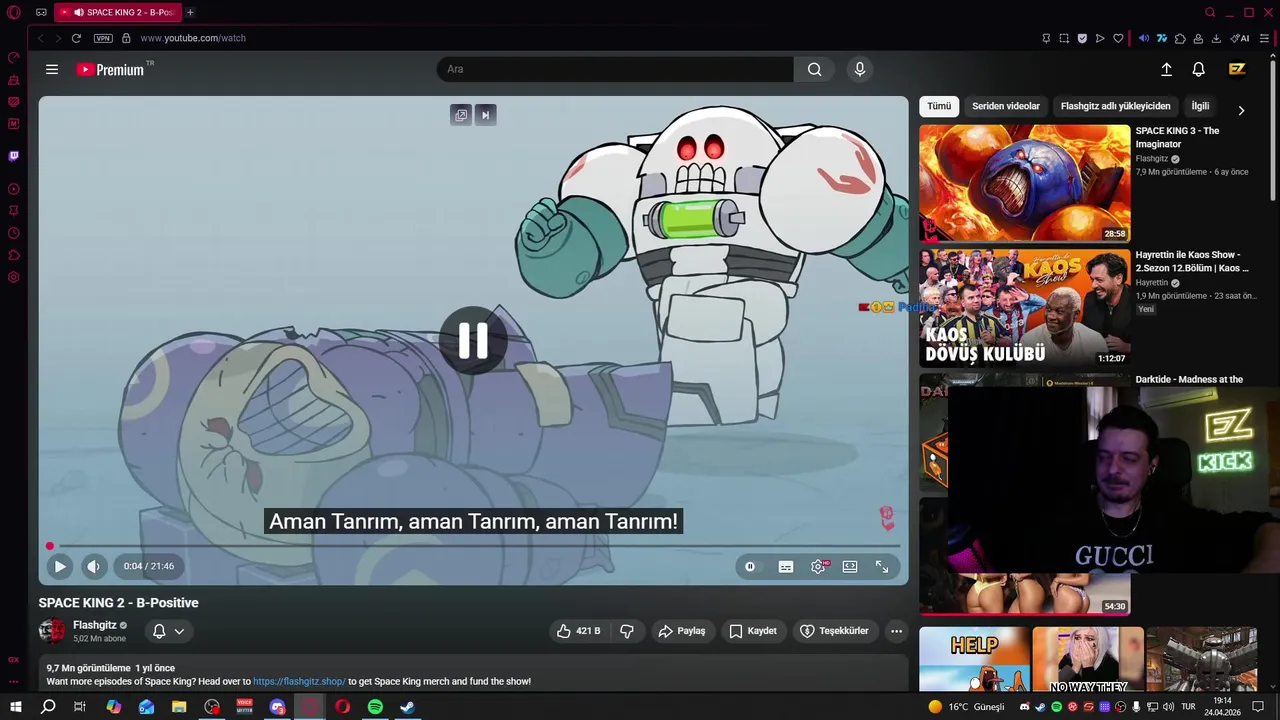Open File Explorer from taskbar

tap(179, 707)
